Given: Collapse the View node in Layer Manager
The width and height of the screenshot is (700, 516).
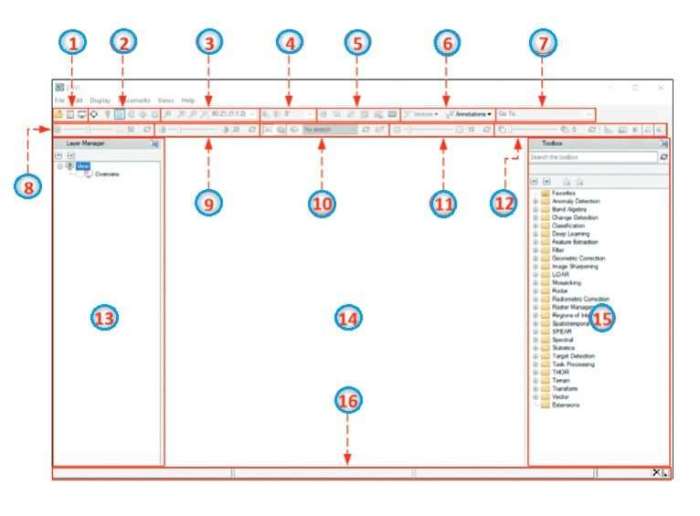Looking at the screenshot, I should pos(60,166).
